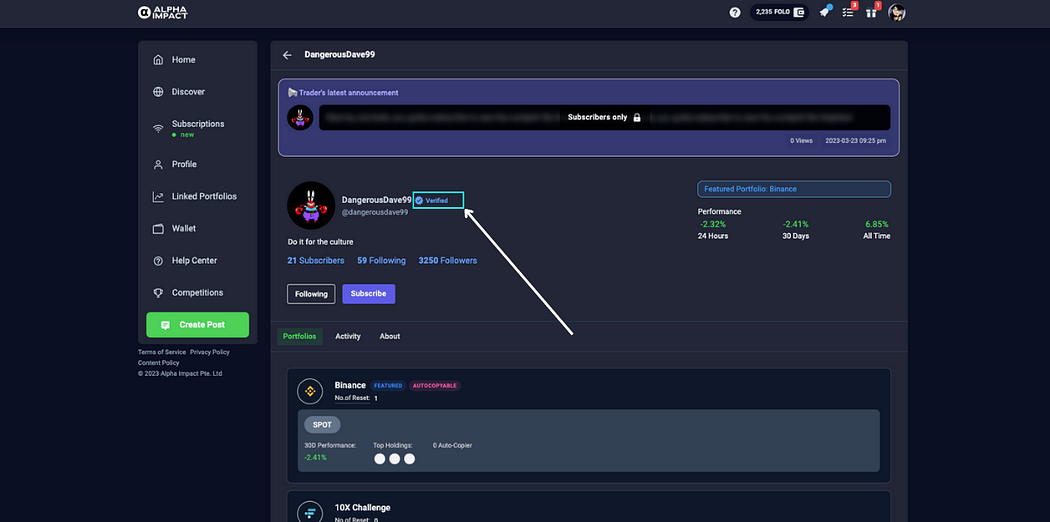Click the AUTOCOPYABLE tag on Binance
The width and height of the screenshot is (1050, 522).
click(435, 385)
